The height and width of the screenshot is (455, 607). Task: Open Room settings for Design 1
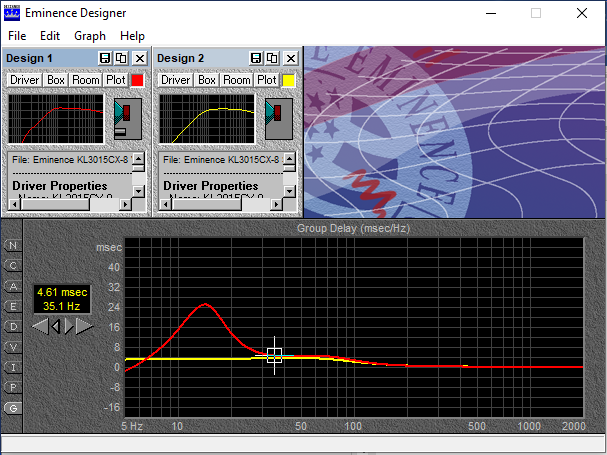tap(86, 80)
